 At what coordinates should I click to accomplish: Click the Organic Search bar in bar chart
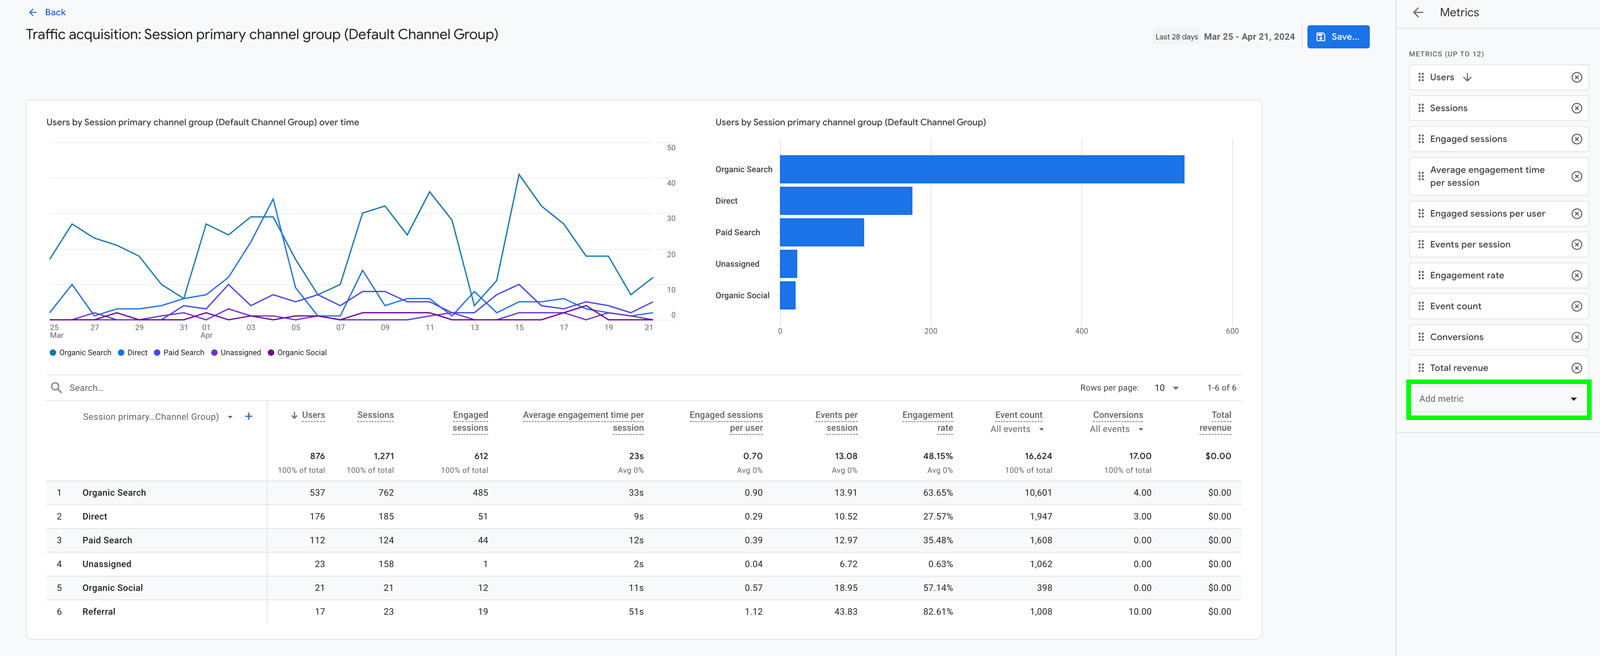(x=981, y=169)
